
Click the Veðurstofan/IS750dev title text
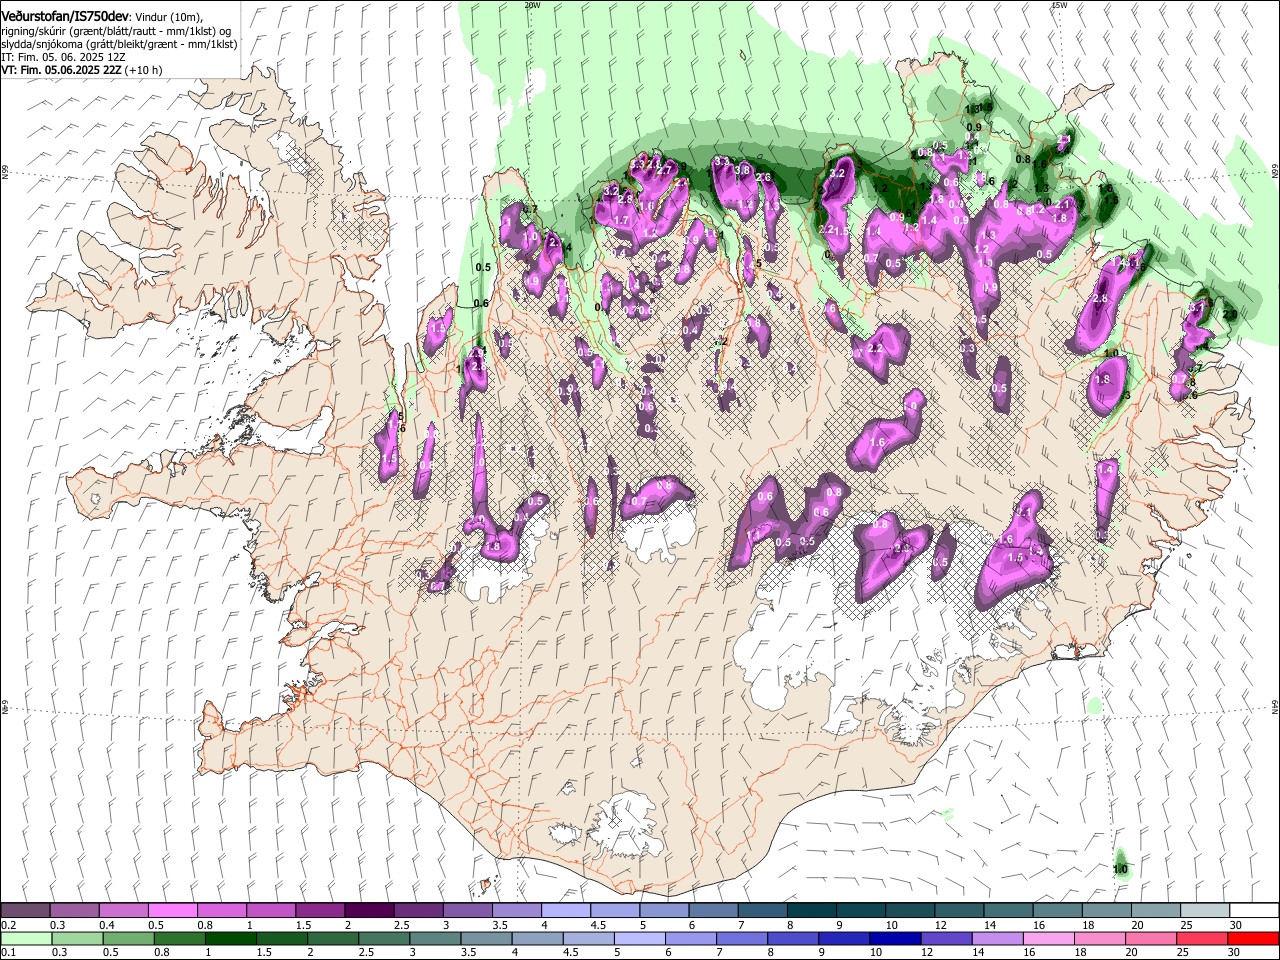pos(64,15)
